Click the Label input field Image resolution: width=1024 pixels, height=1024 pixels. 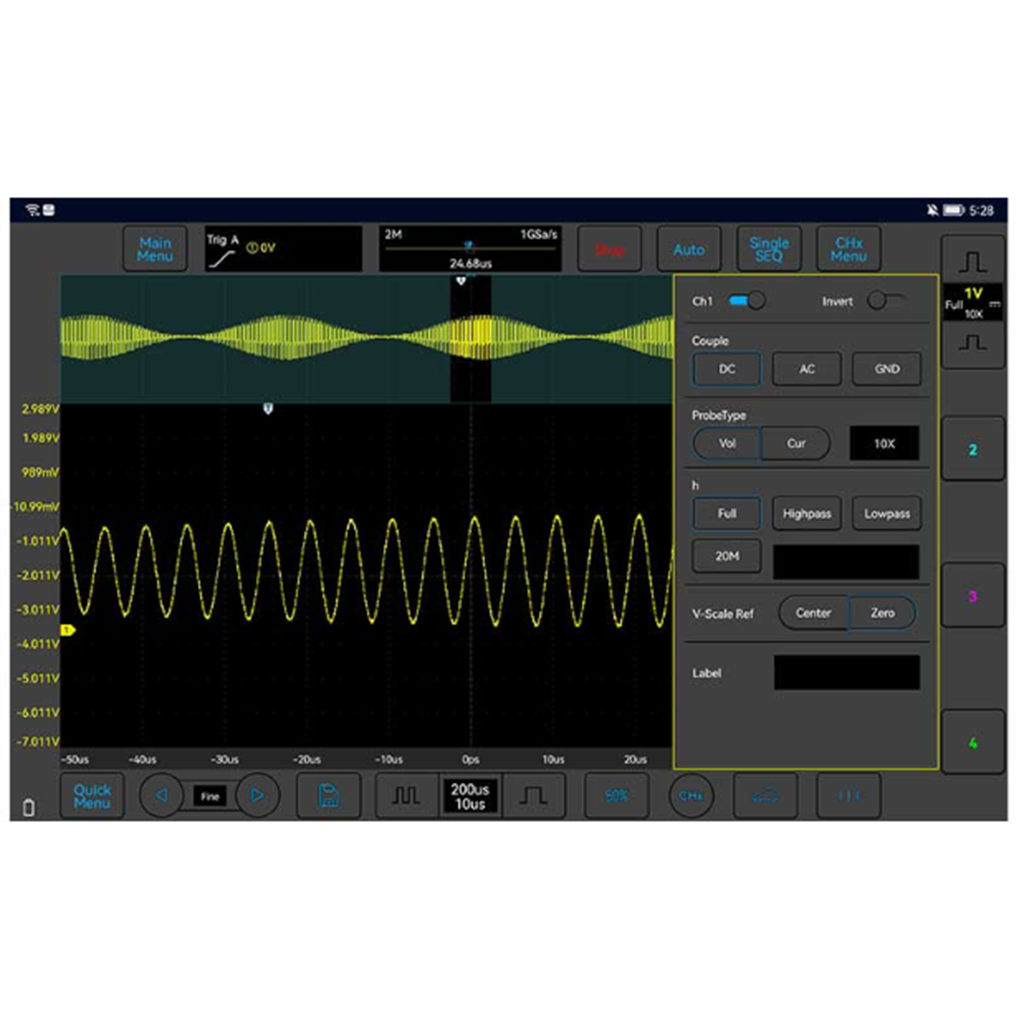[x=846, y=672]
